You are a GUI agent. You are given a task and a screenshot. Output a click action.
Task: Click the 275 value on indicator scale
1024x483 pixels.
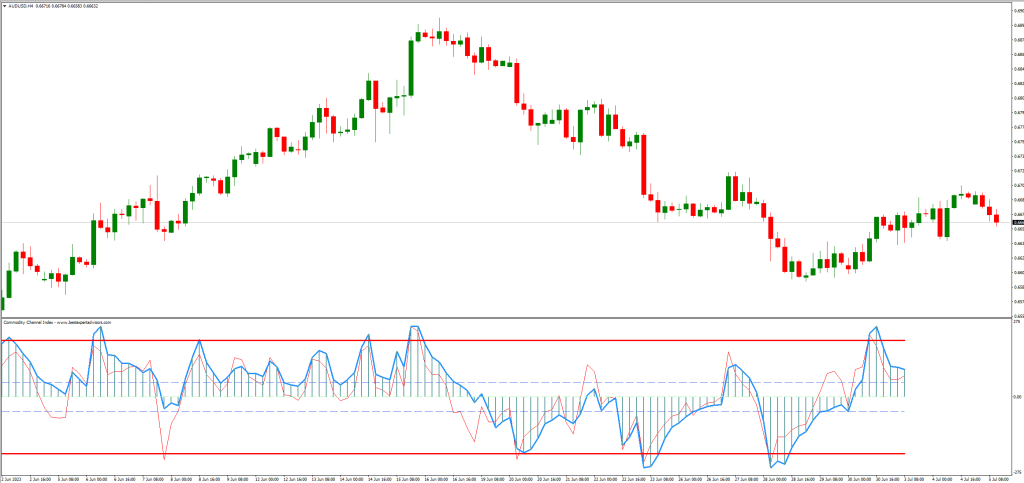click(x=1017, y=322)
